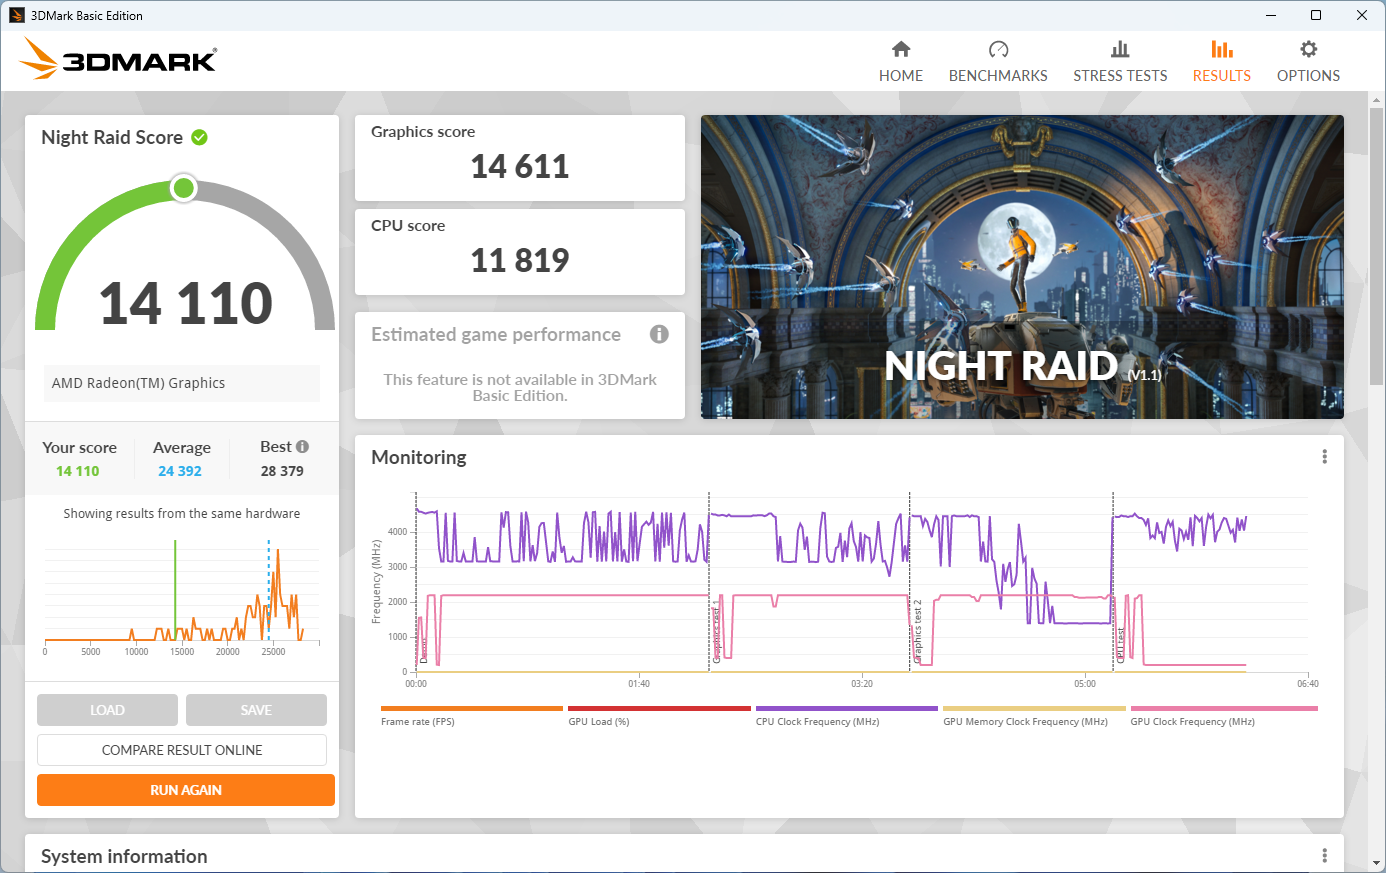Click the Graphics test 2 marker line
This screenshot has height=873, width=1386.
click(909, 581)
